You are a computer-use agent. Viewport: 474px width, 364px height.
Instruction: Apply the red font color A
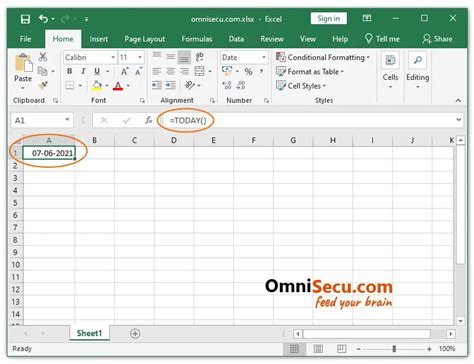pyautogui.click(x=118, y=86)
